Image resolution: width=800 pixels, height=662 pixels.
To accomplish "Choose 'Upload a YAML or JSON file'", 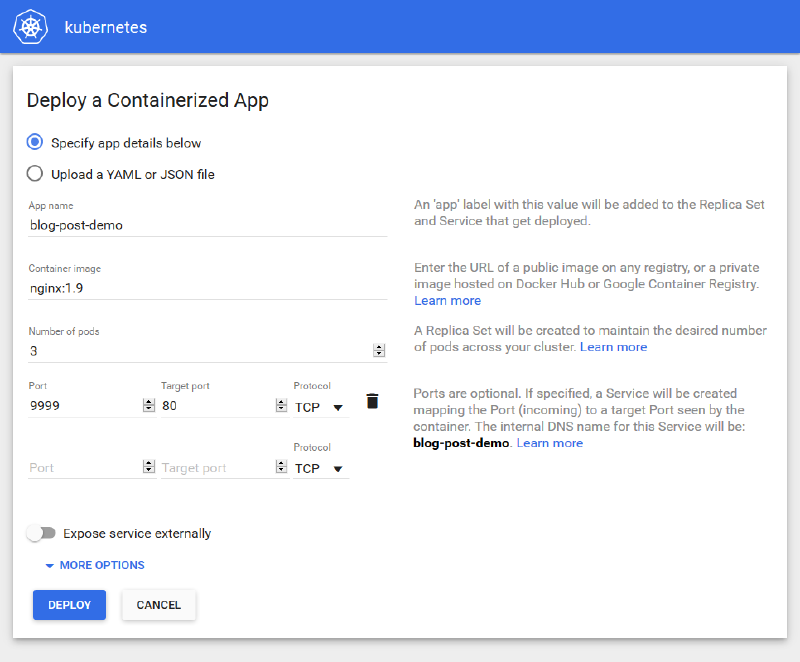I will (34, 172).
